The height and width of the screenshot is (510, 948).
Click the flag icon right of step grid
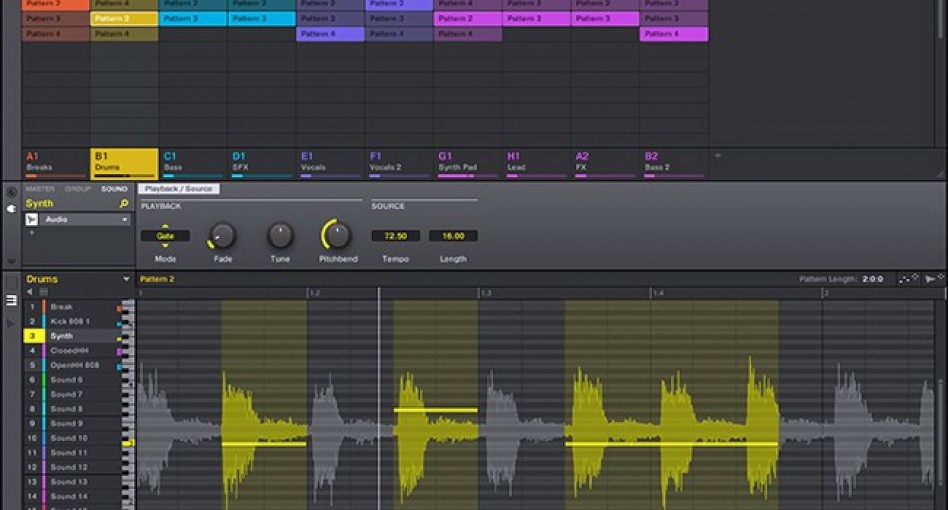pyautogui.click(x=932, y=279)
